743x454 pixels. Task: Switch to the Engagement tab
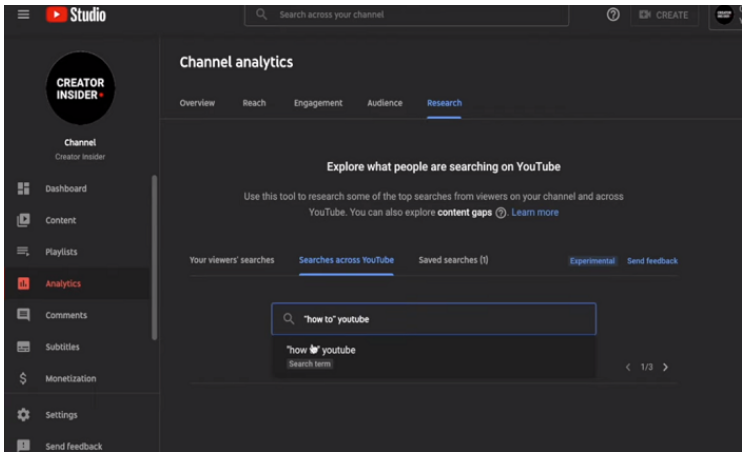coord(318,103)
